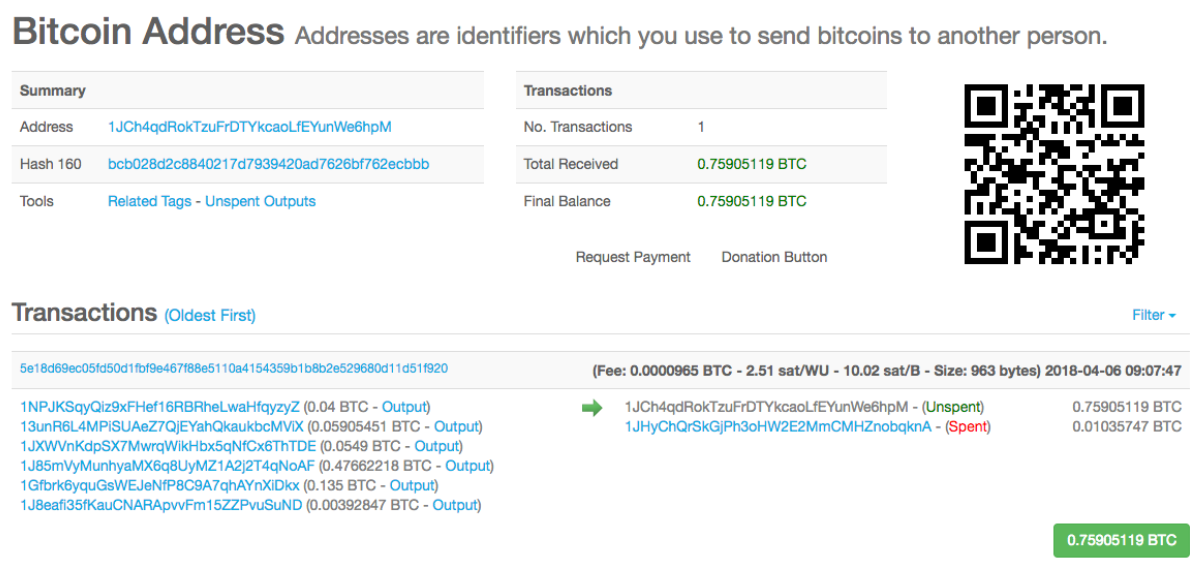
Task: Open input address 1J8eafi35fKau link
Action: pyautogui.click(x=161, y=505)
